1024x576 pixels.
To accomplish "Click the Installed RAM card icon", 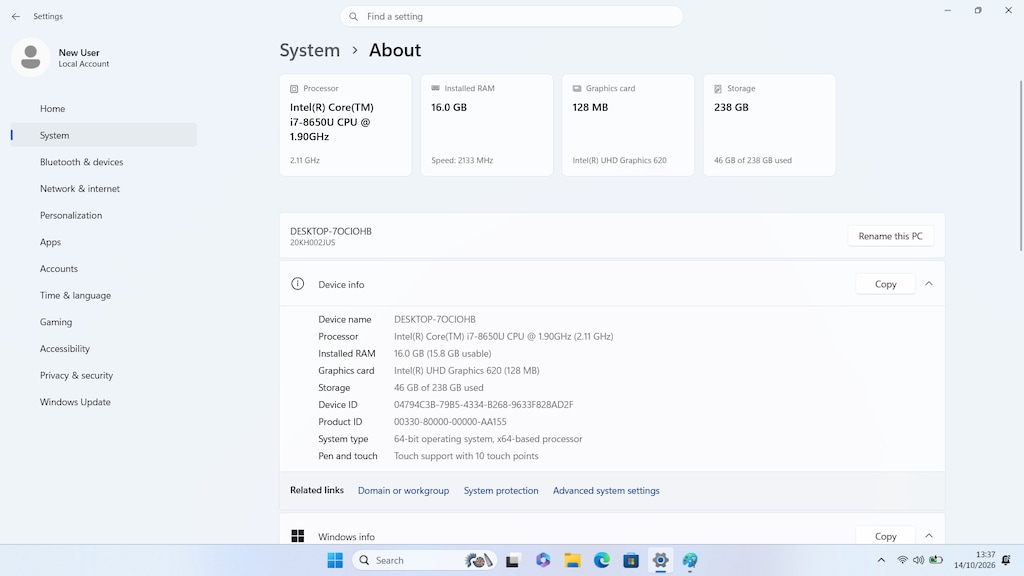I will [436, 88].
